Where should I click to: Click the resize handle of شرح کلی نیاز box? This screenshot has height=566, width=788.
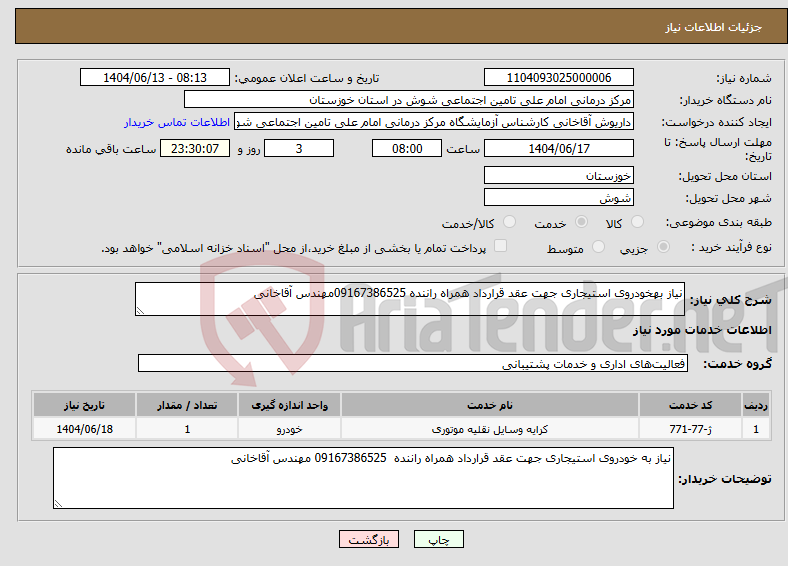click(x=140, y=311)
